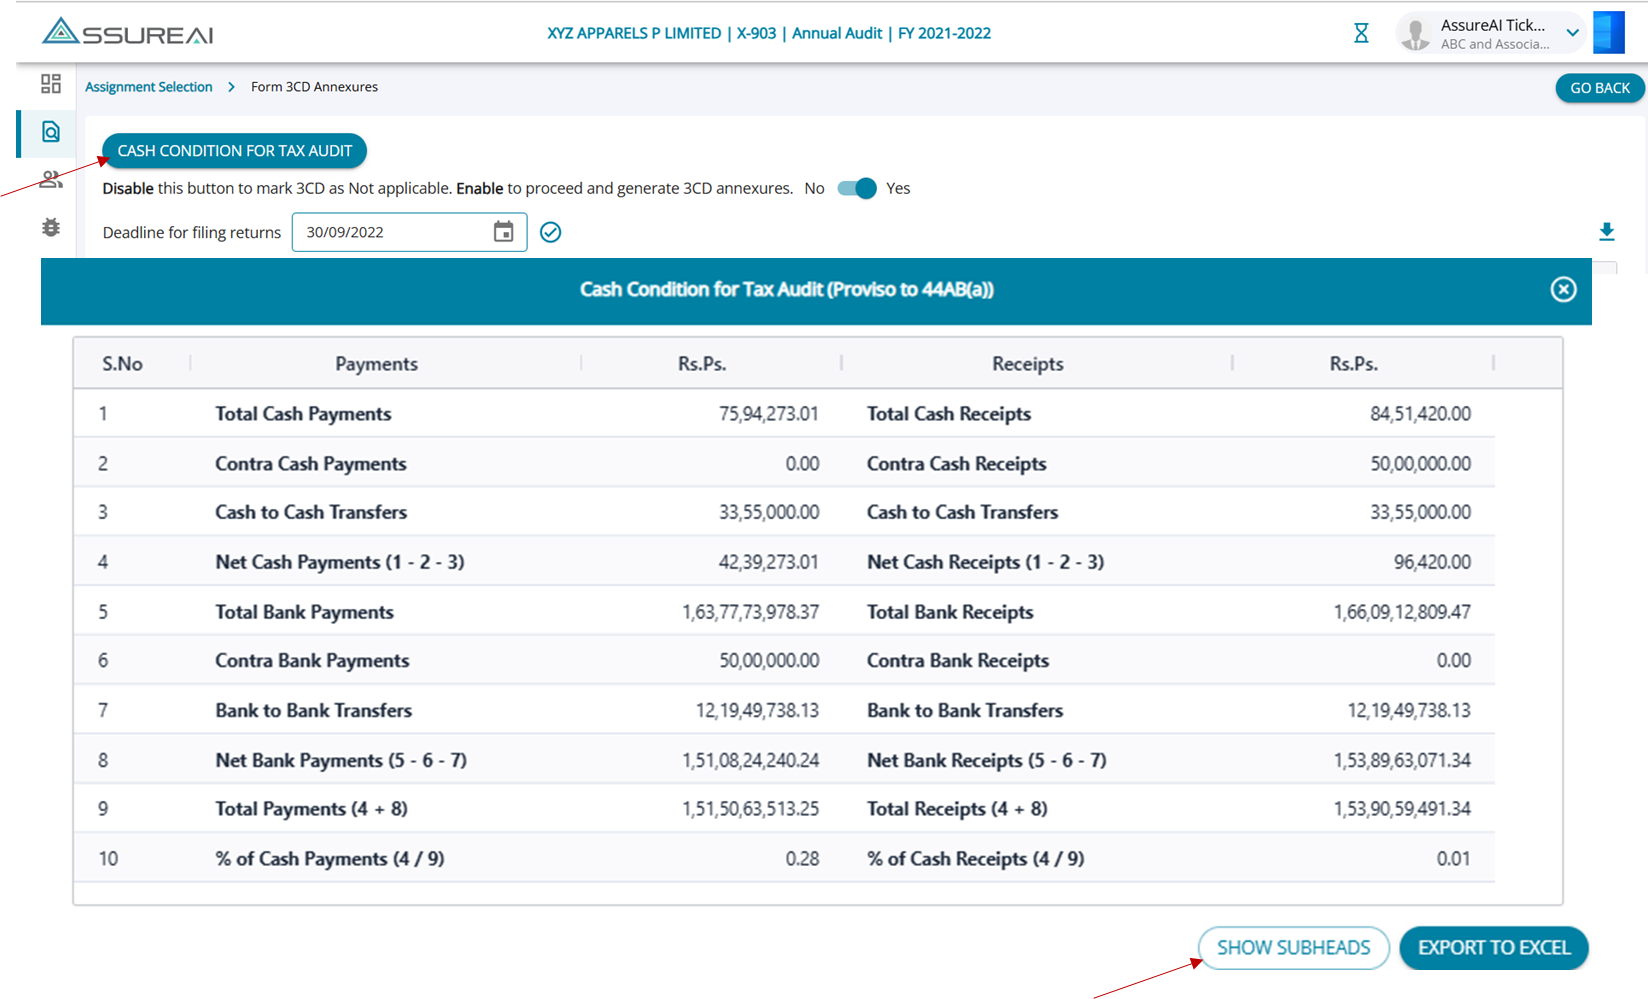1648x999 pixels.
Task: Click the value 1,63,77,73,978.37
Action: pos(750,612)
